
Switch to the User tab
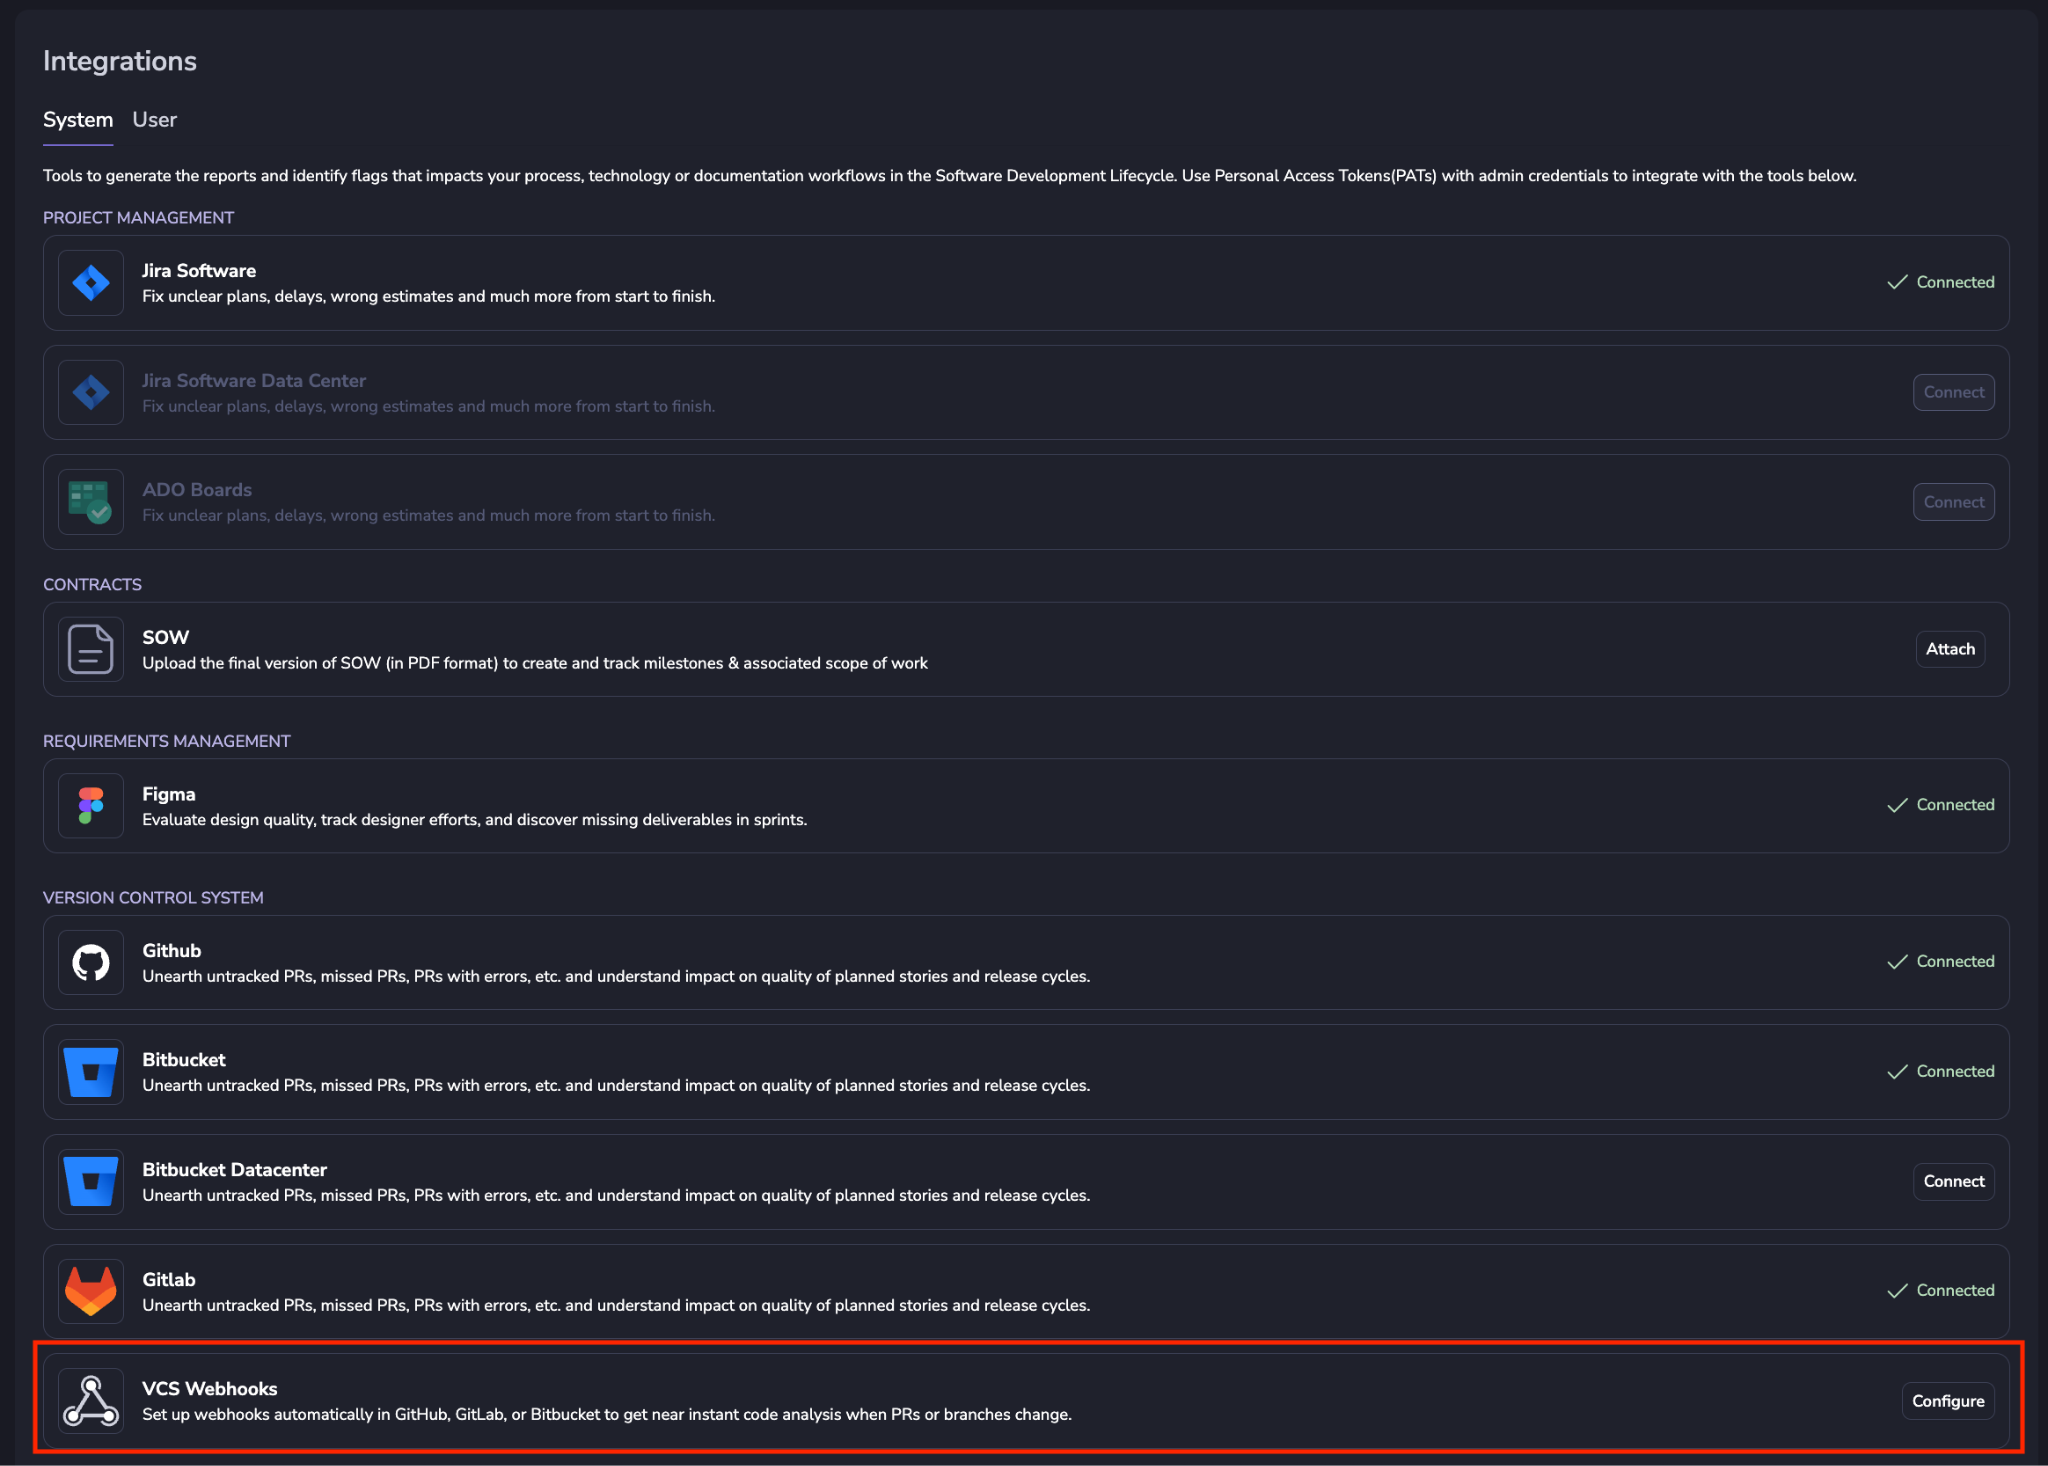[x=154, y=120]
